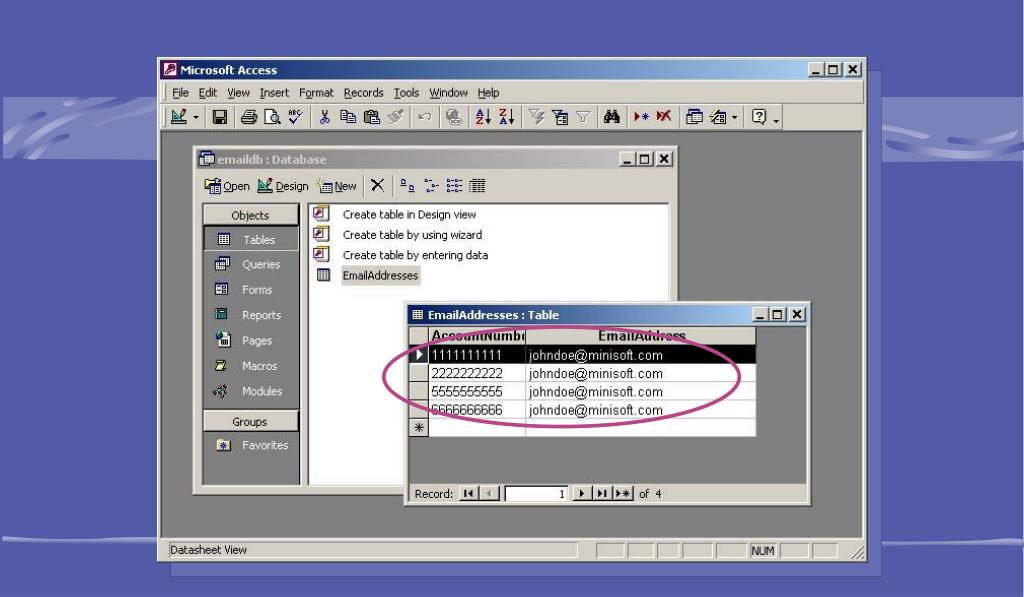Screen dimensions: 1024x597
Task: Click the Undo arrow icon
Action: (x=424, y=117)
